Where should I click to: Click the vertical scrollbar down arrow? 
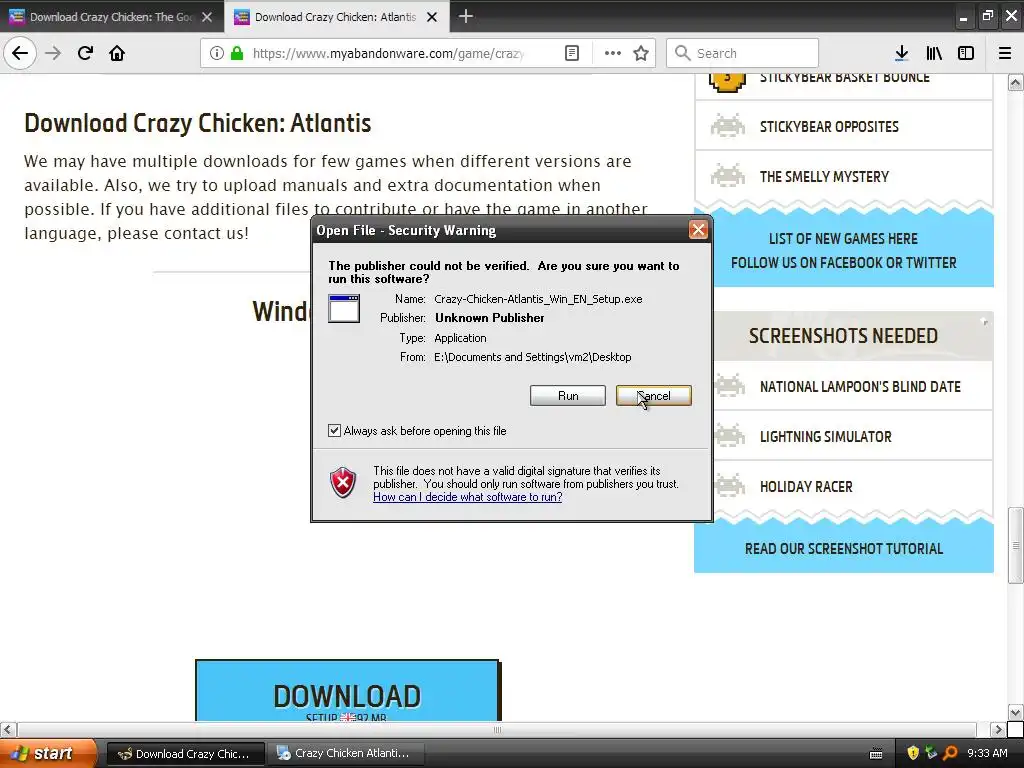click(x=1015, y=712)
